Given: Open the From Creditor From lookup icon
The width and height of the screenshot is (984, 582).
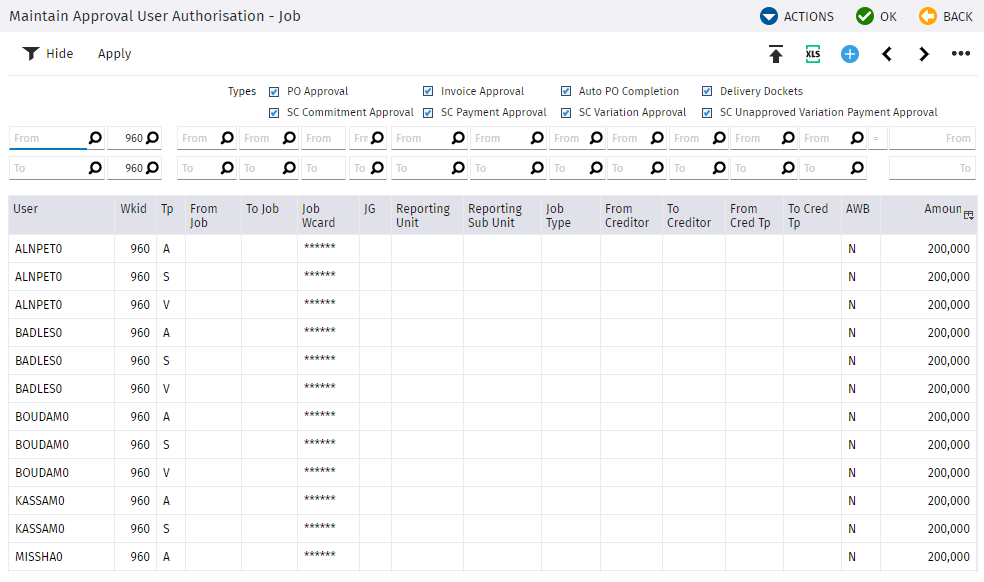Looking at the screenshot, I should coord(657,138).
